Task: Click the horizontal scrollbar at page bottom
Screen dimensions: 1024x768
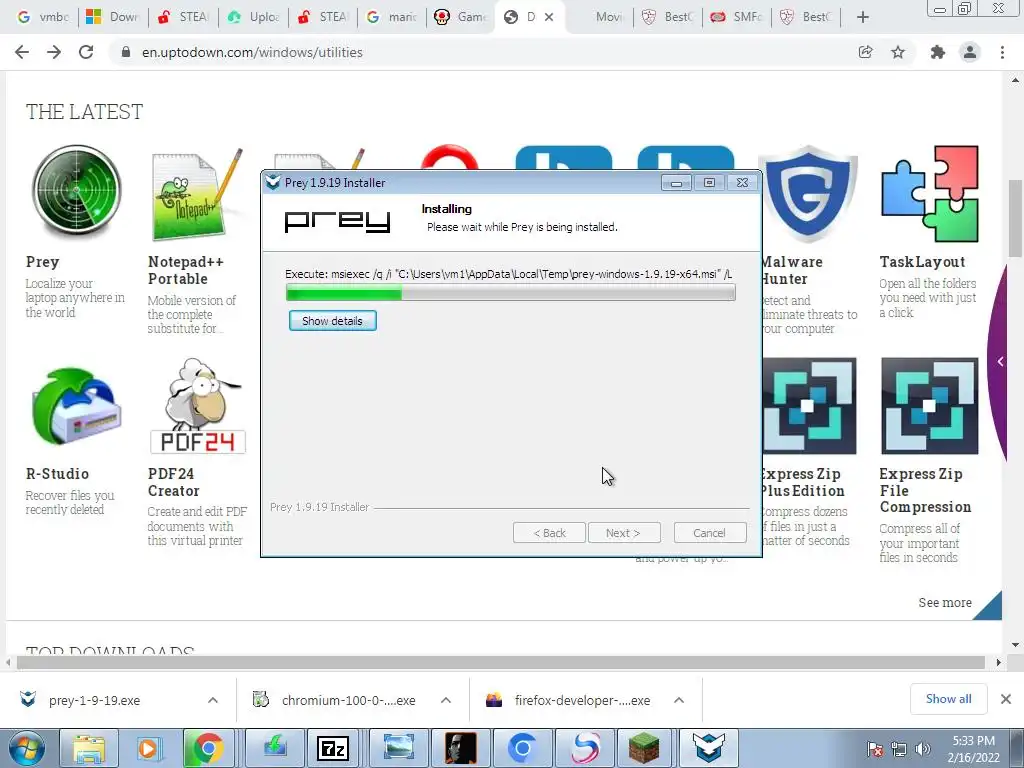Action: 501,662
